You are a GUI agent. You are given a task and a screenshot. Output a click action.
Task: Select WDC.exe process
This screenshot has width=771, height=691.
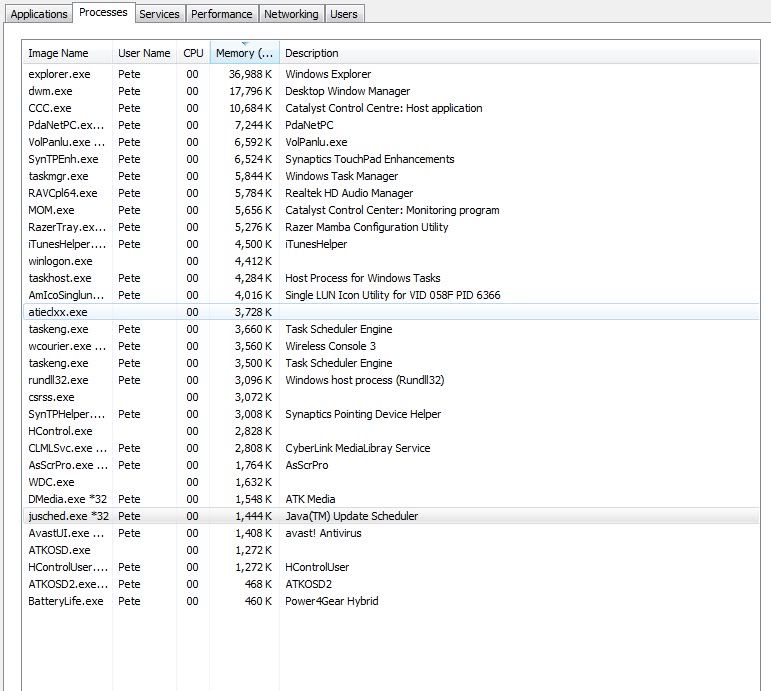391,482
